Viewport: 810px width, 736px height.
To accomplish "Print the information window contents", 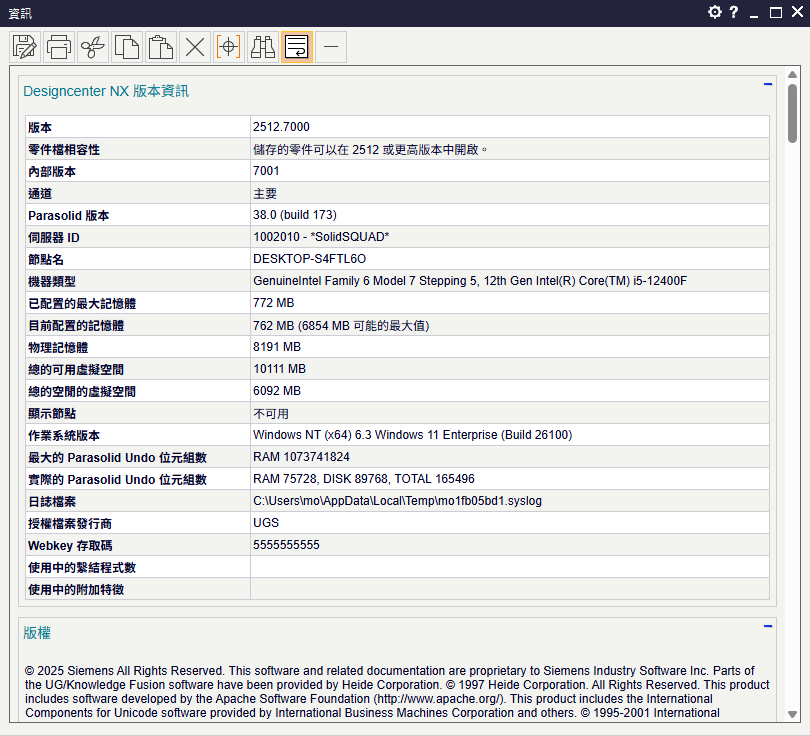I will point(59,47).
